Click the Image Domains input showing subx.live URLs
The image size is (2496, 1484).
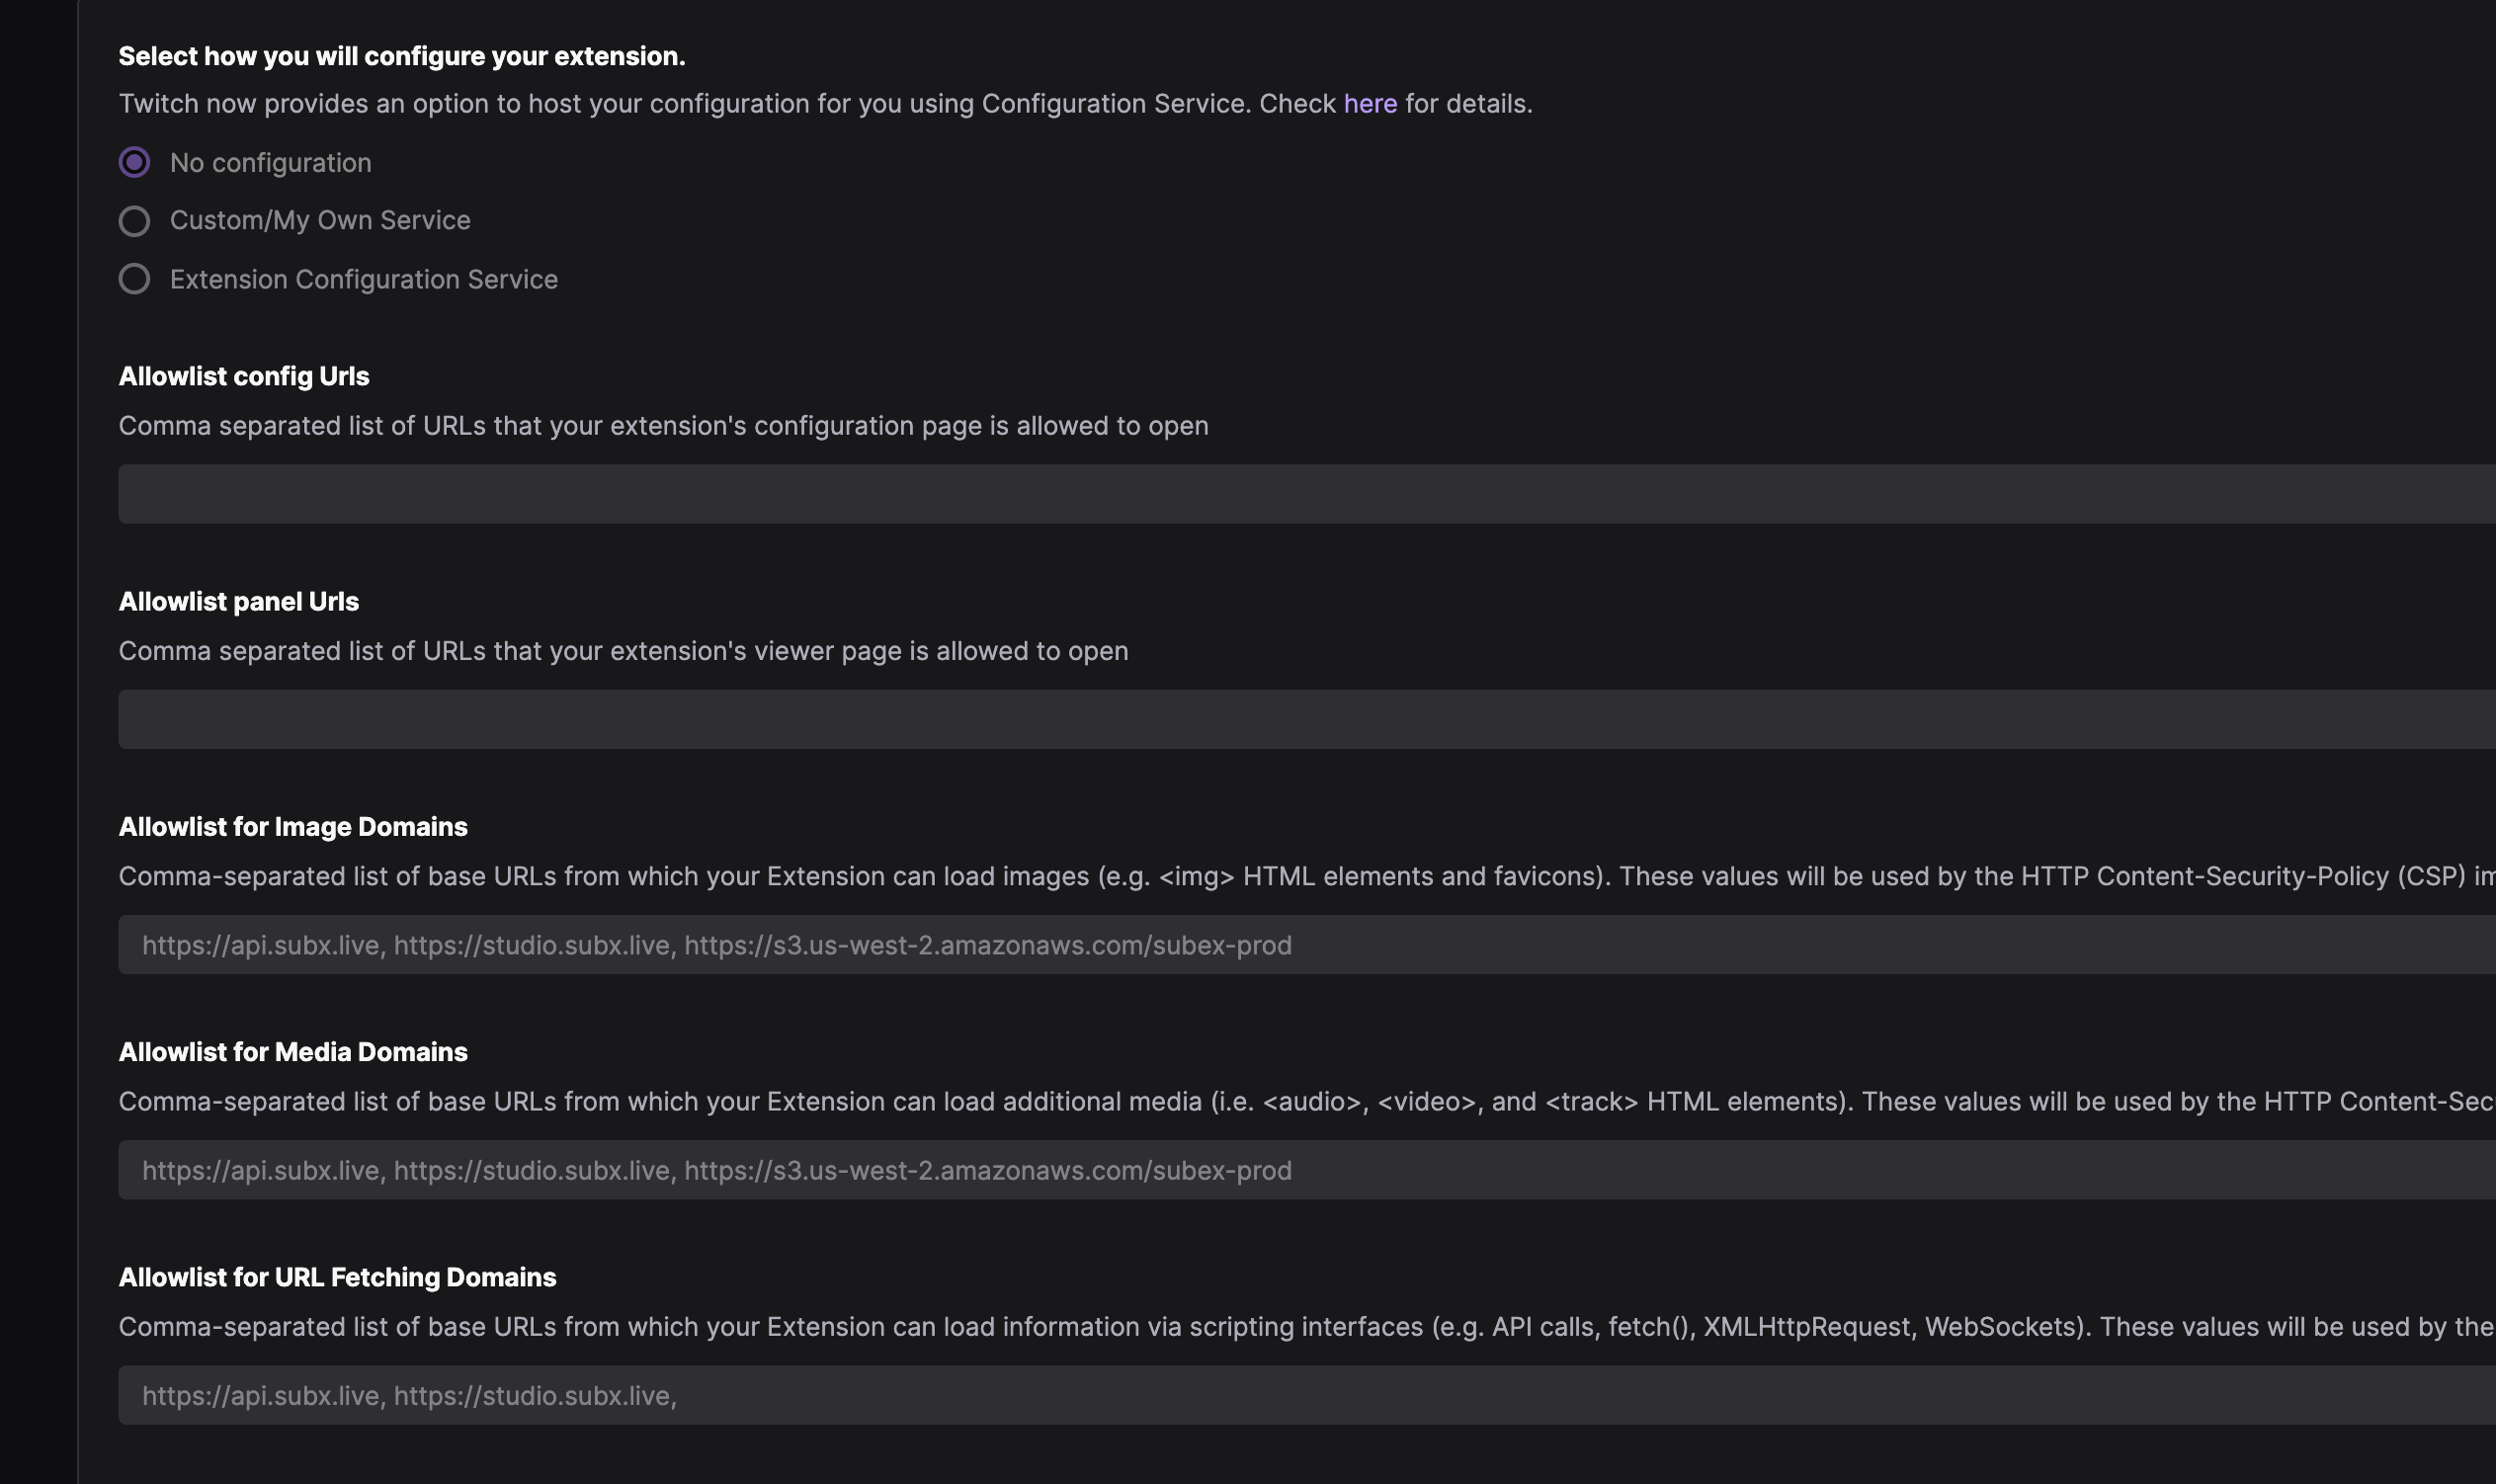coord(800,944)
